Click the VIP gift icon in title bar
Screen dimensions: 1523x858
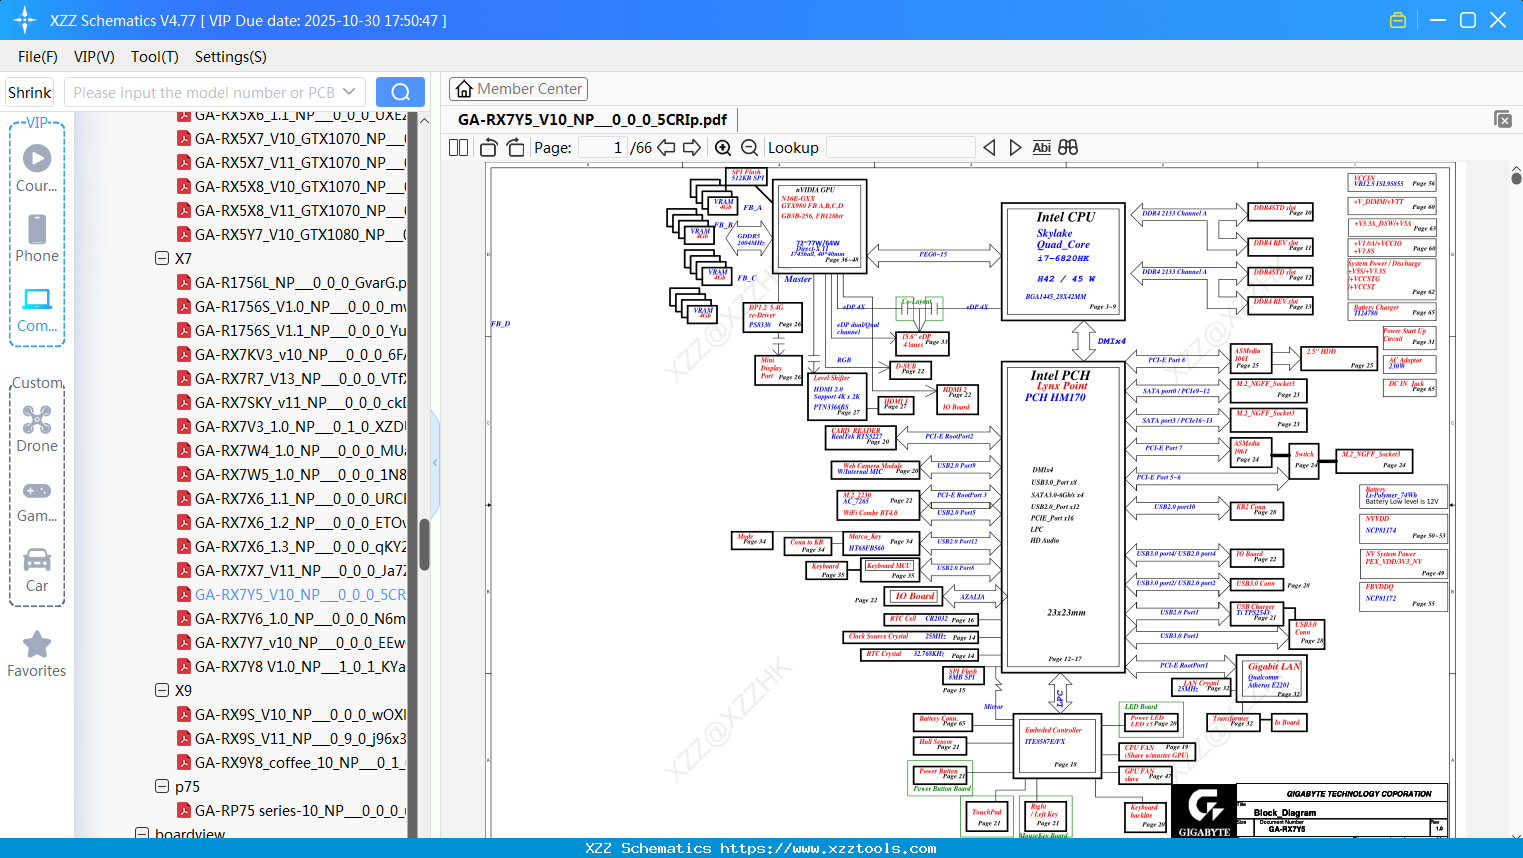coord(1398,20)
